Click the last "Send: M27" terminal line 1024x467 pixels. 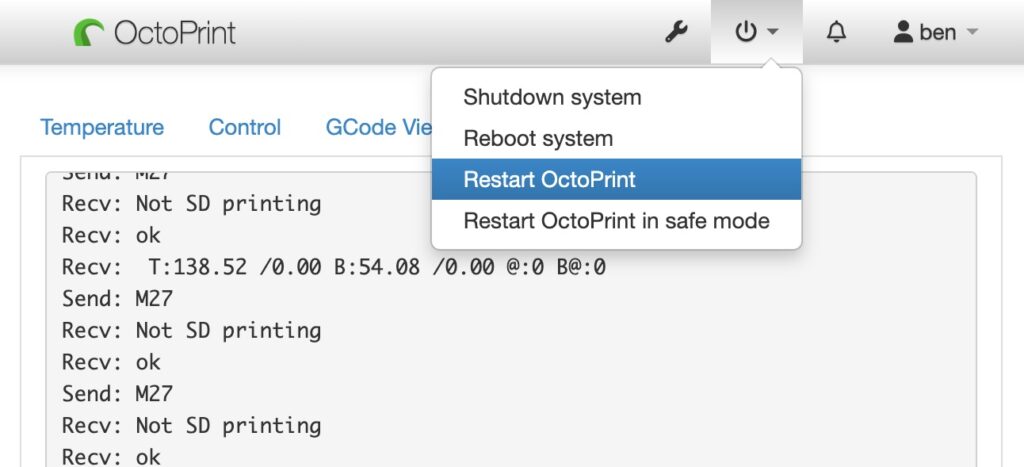click(x=117, y=394)
